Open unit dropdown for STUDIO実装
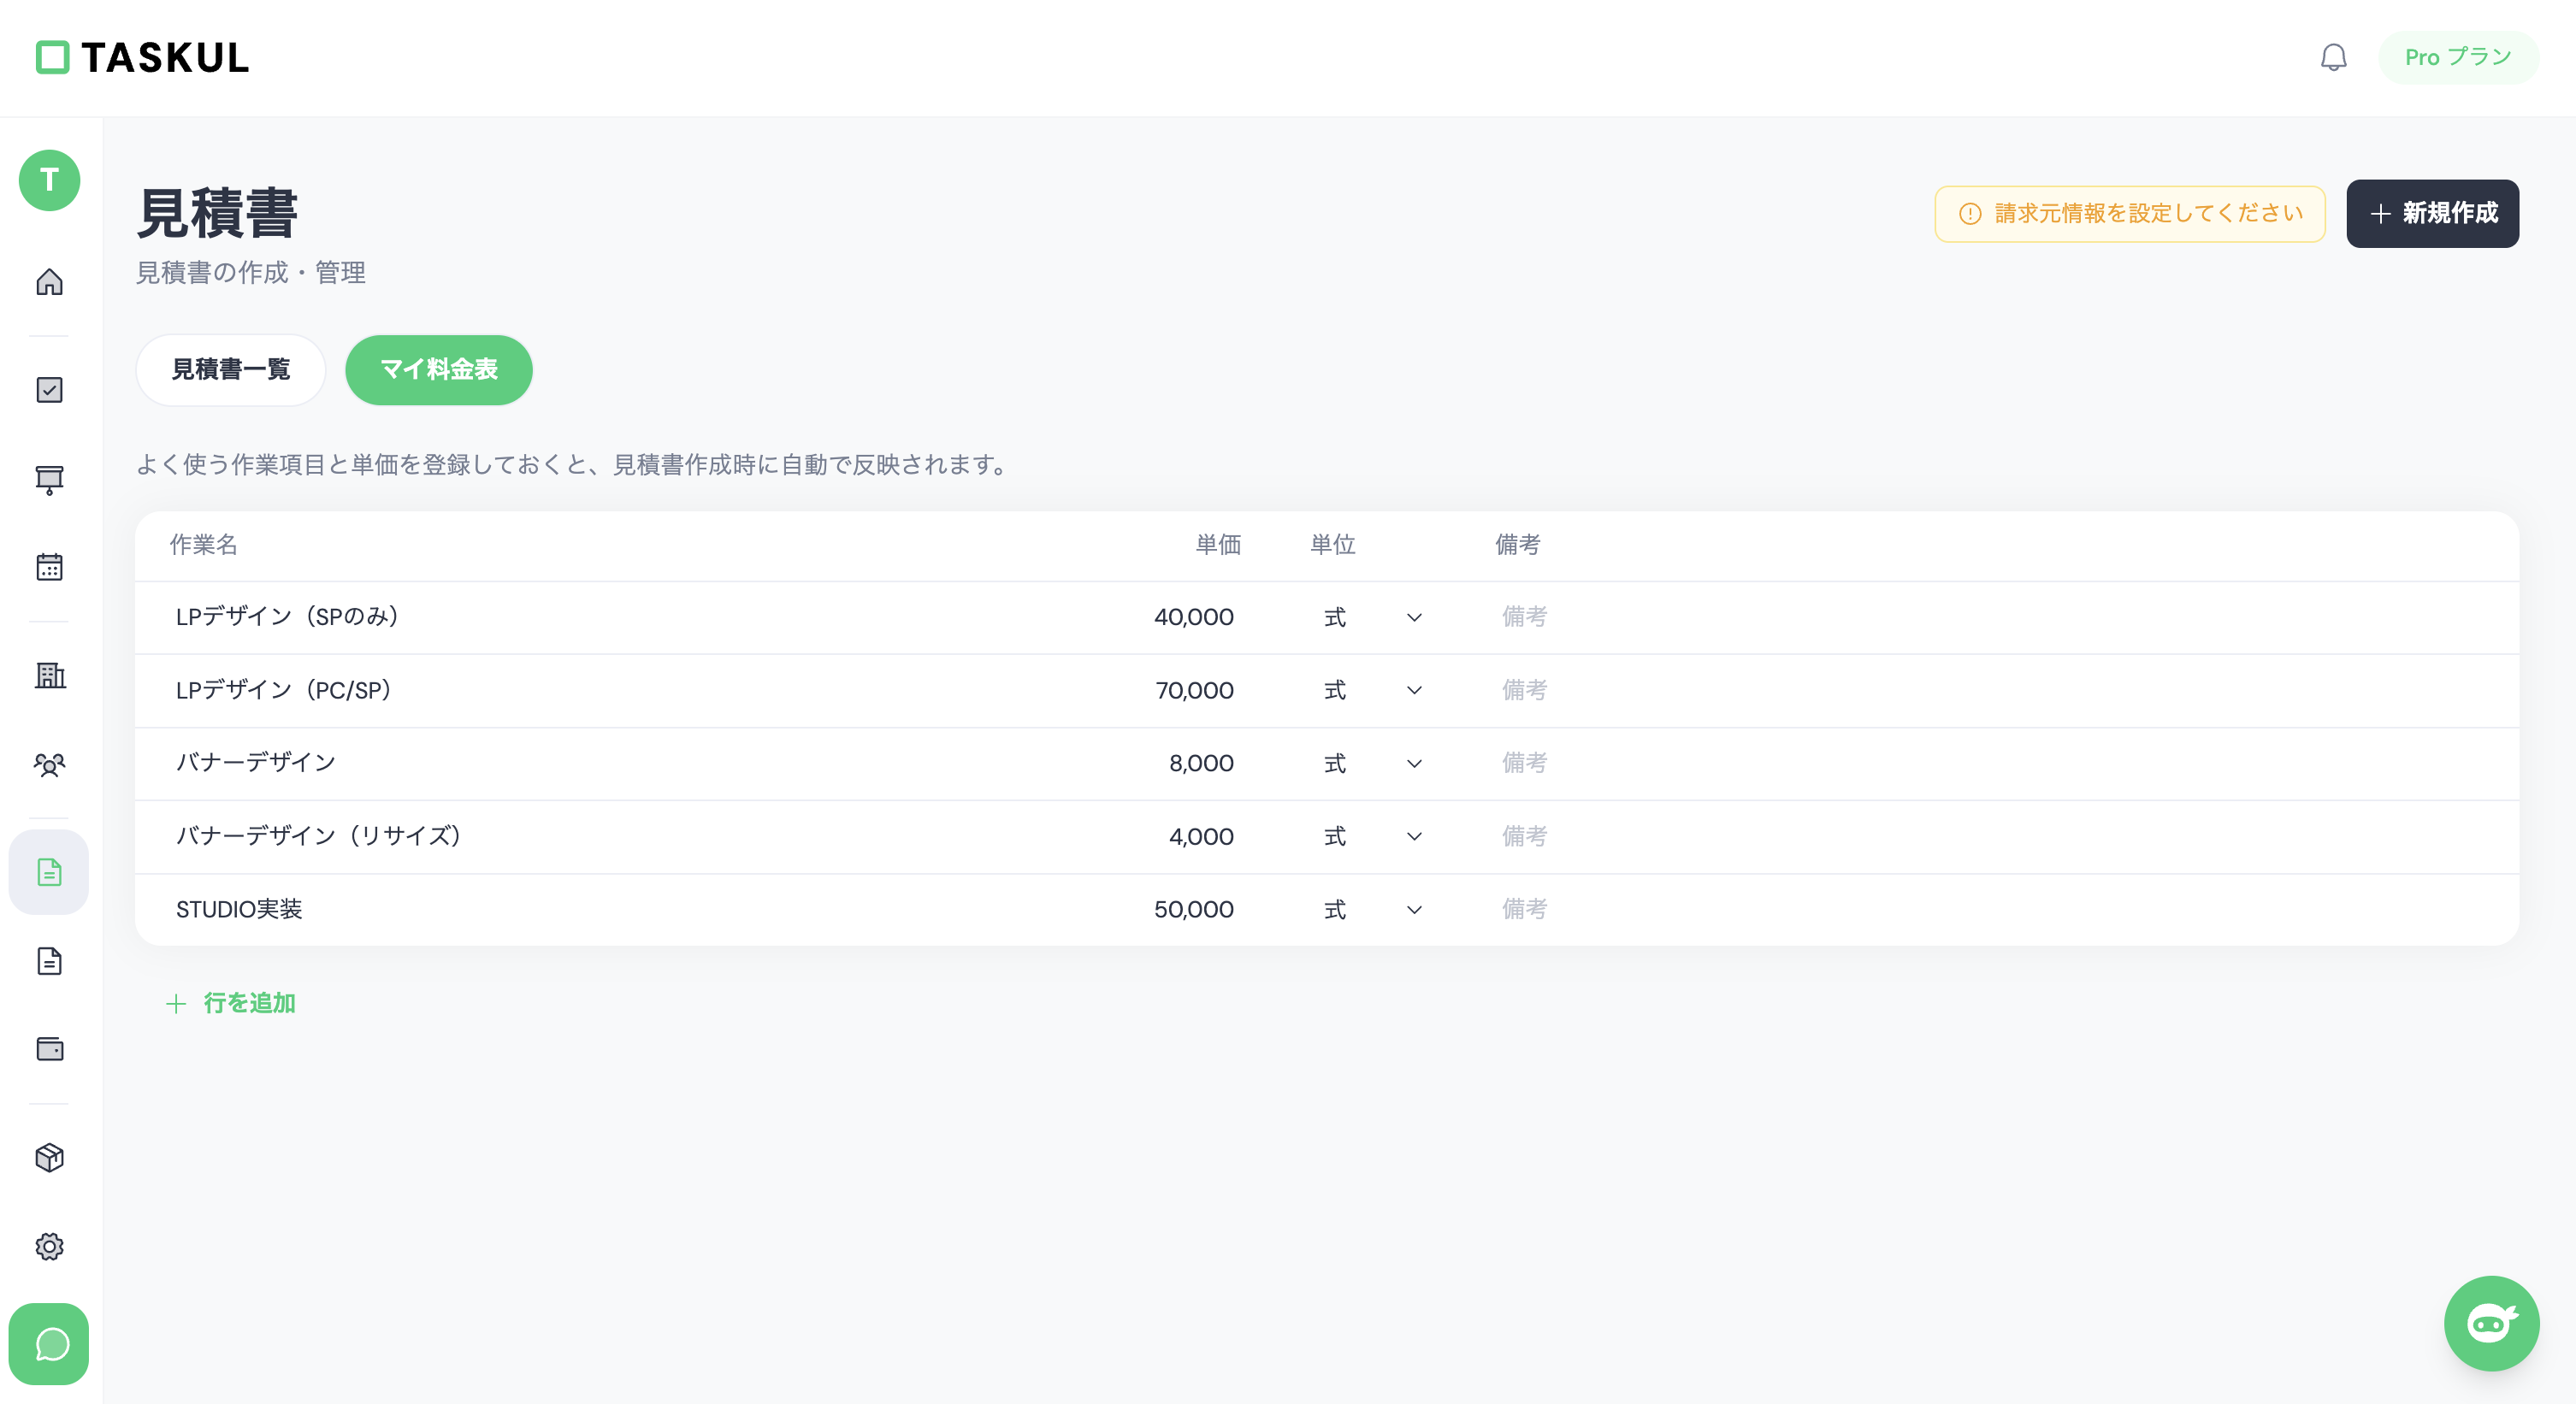Viewport: 2576px width, 1404px height. pos(1372,909)
